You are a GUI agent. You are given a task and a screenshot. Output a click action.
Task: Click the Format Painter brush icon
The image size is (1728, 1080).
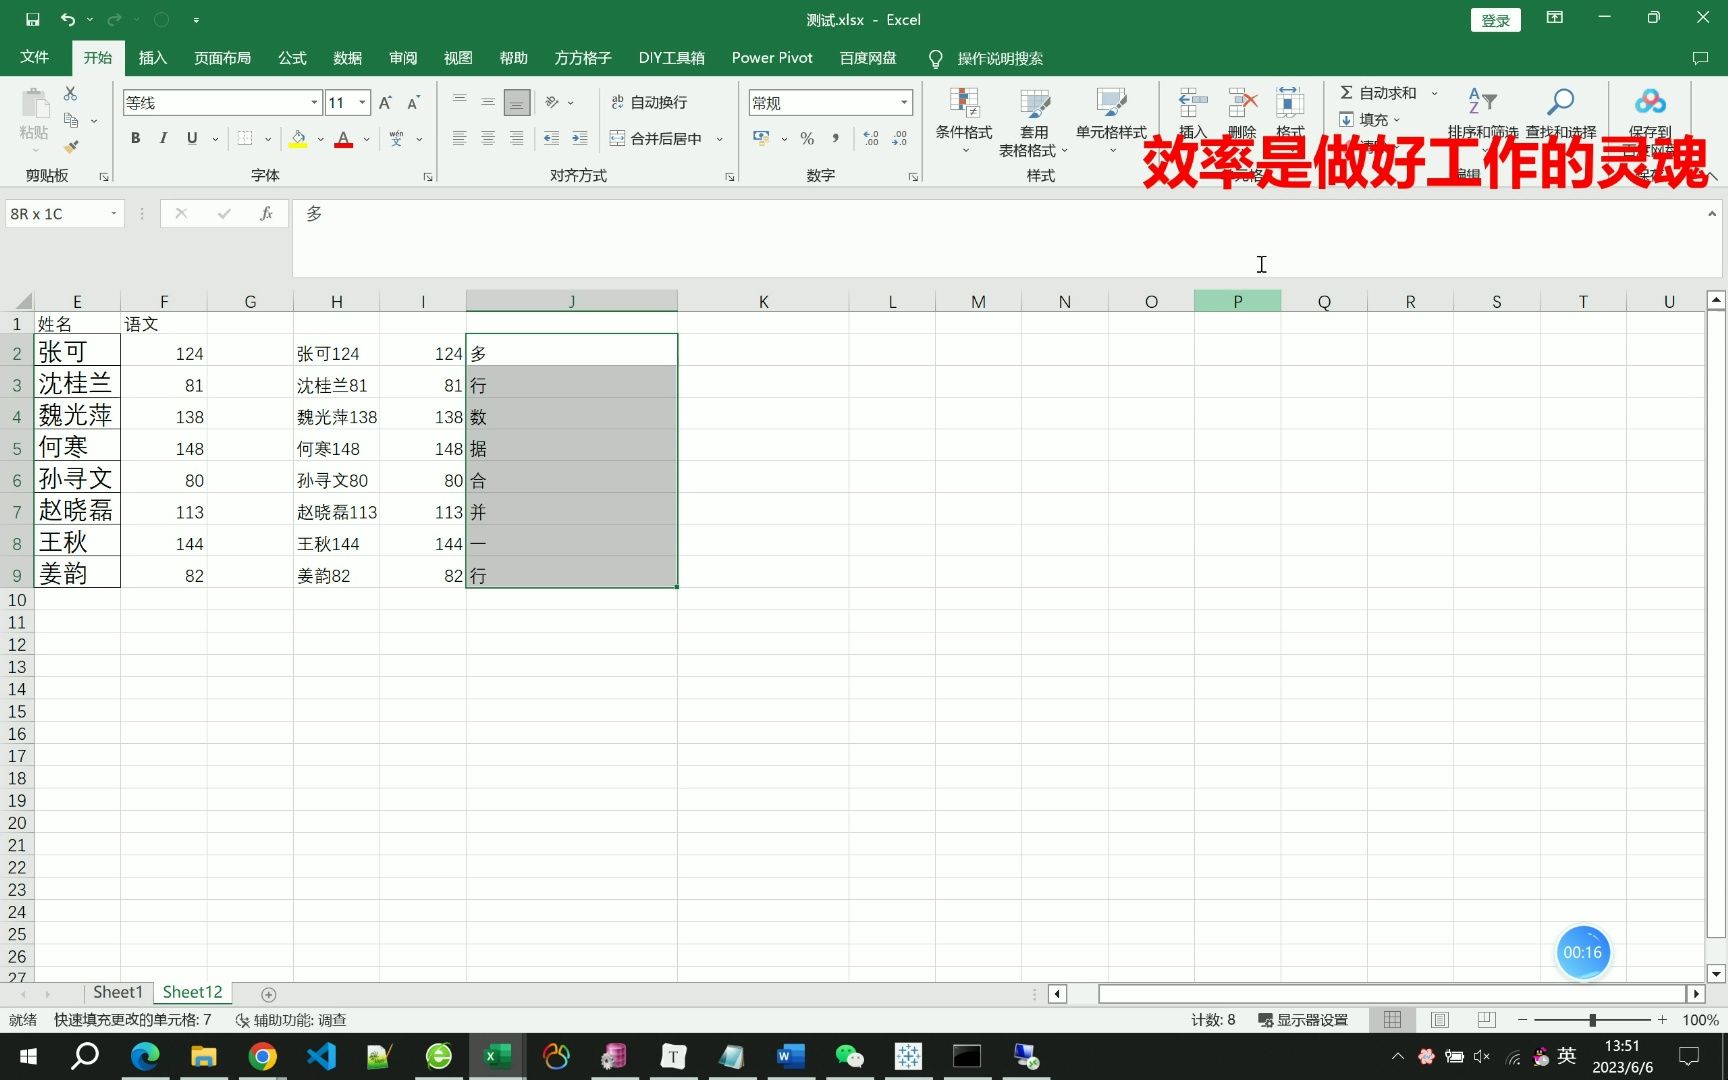tap(70, 146)
